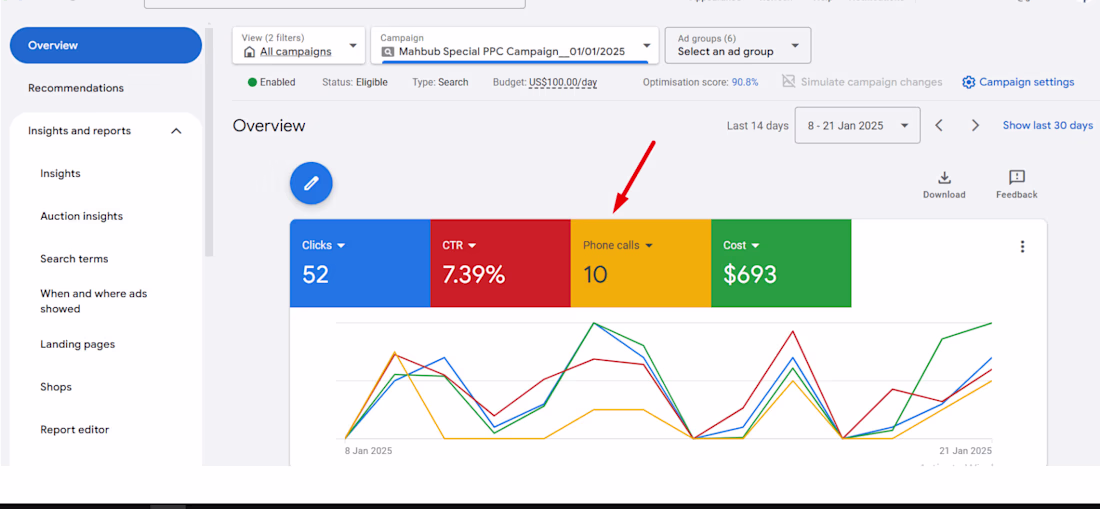Open the CTR metric dropdown

472,245
